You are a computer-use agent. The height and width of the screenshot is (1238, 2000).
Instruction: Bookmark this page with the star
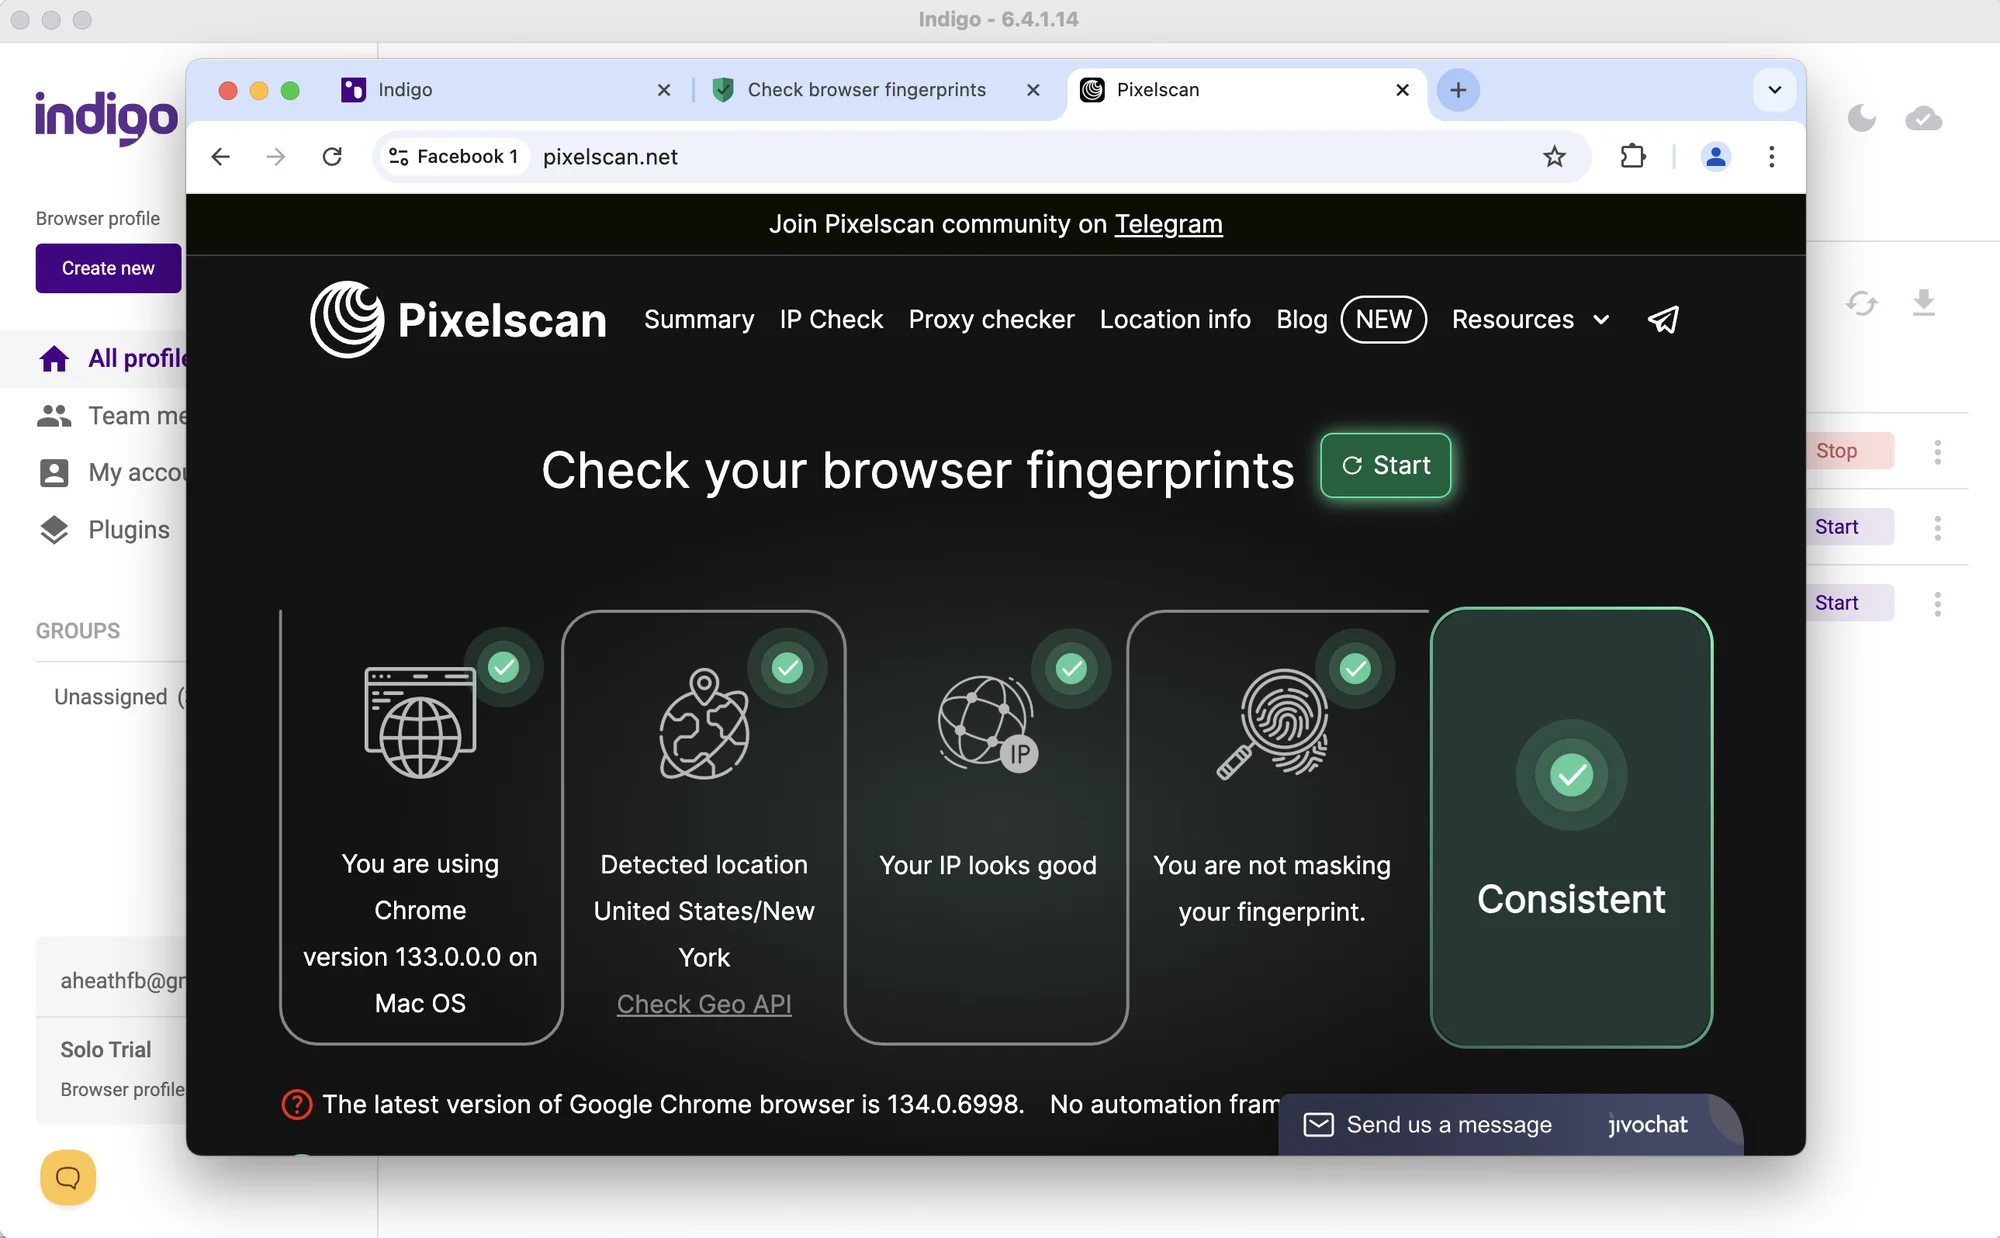[1554, 156]
